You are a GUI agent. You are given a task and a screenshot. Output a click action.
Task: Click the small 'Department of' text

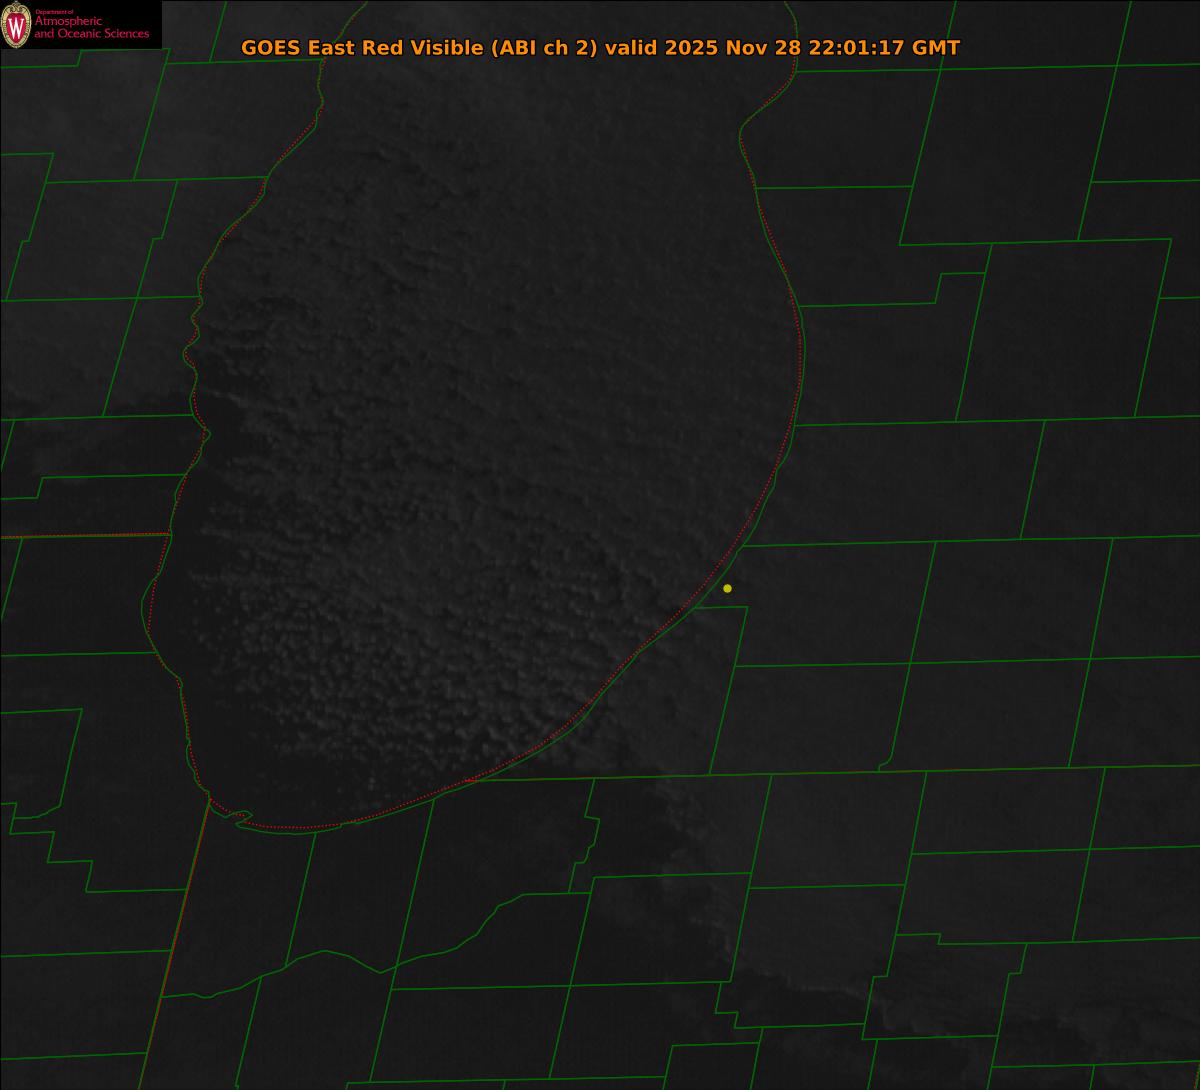point(54,12)
